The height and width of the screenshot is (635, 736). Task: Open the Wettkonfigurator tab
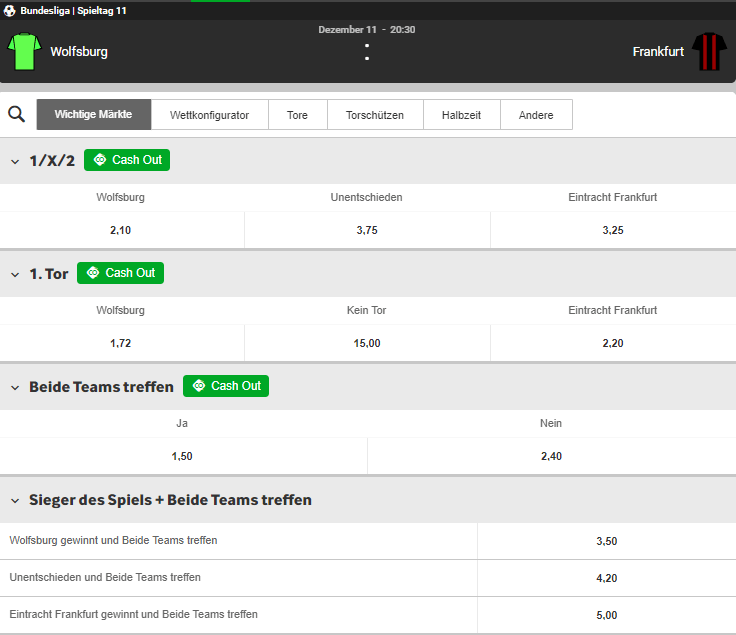pyautogui.click(x=210, y=115)
